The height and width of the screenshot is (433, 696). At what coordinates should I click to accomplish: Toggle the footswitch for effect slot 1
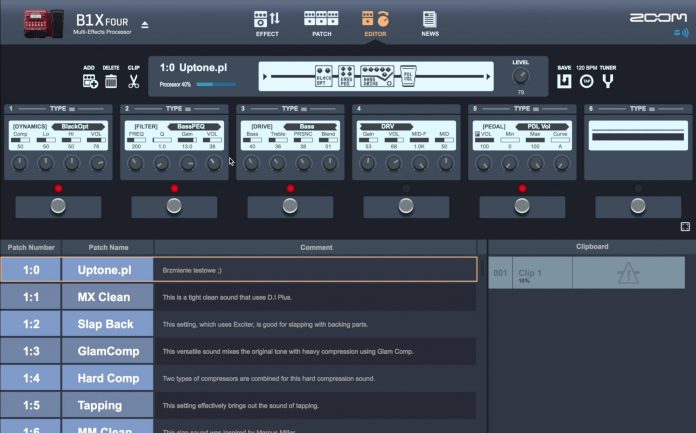click(x=58, y=206)
